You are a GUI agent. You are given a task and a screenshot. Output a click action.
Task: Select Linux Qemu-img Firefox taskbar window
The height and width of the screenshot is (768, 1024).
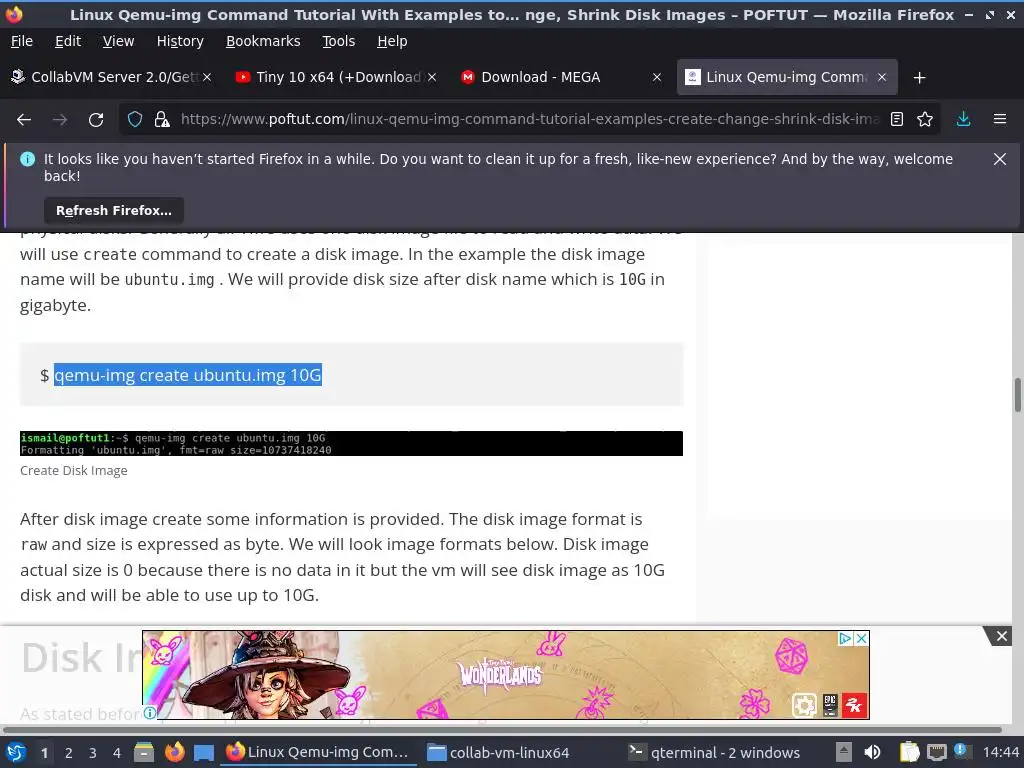[318, 752]
